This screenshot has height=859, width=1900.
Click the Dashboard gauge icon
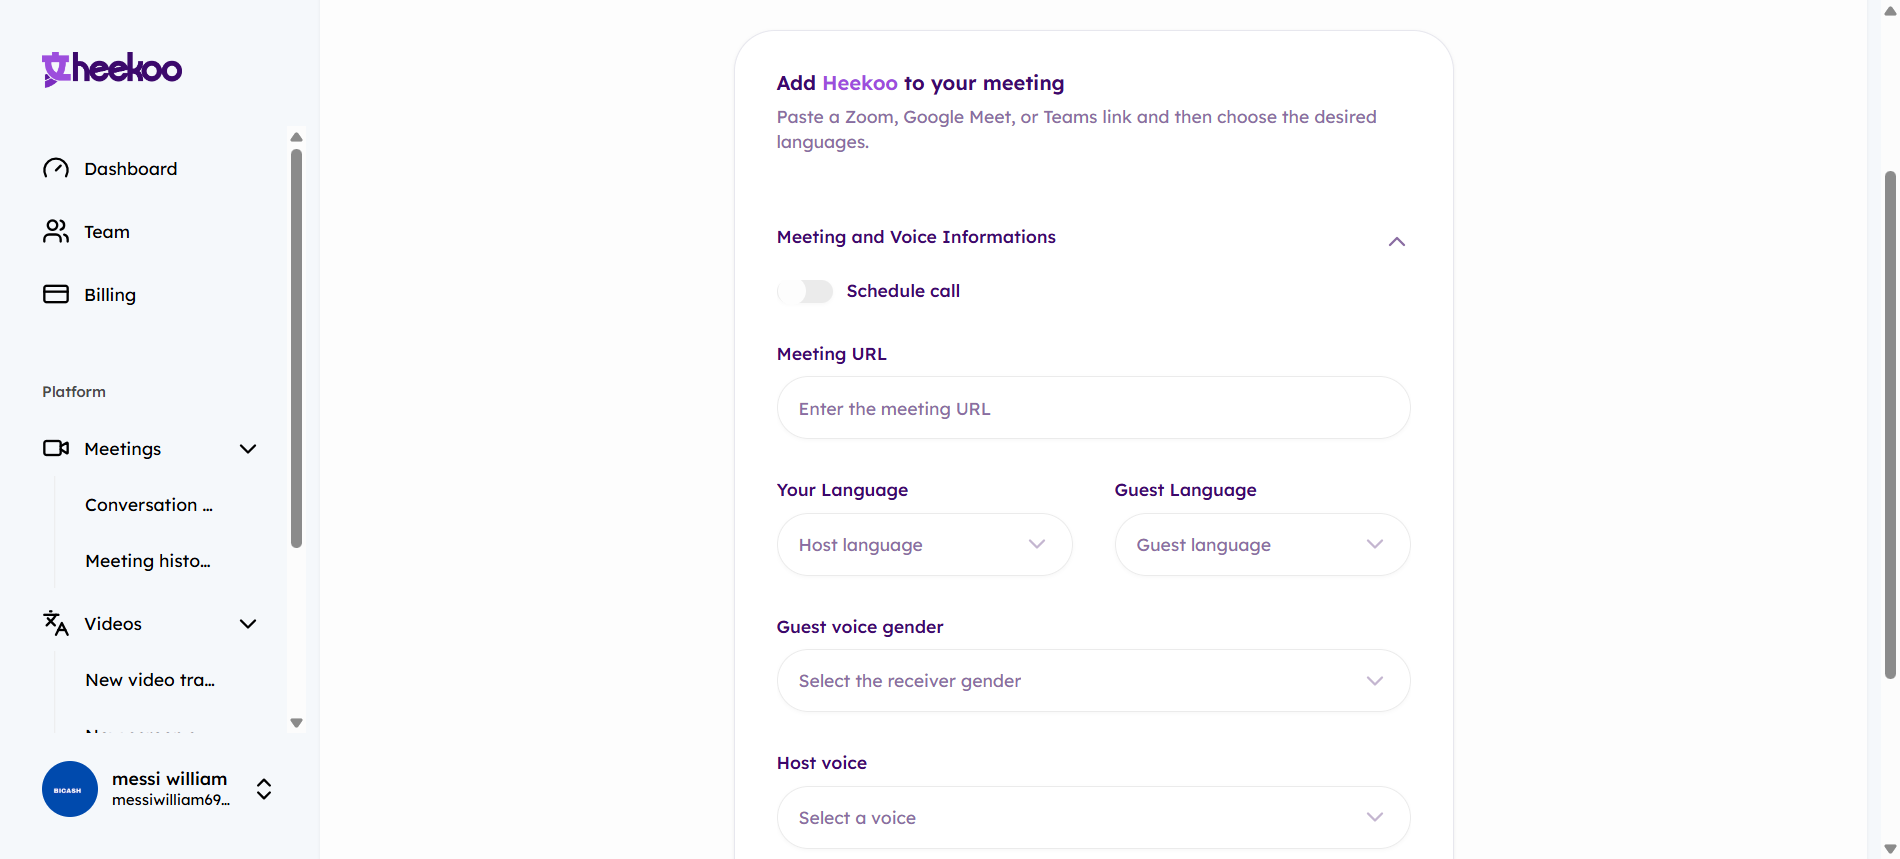pos(56,168)
